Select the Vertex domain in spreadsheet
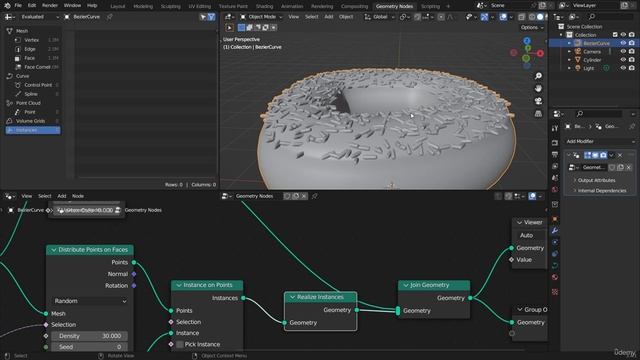This screenshot has width=640, height=360. pyautogui.click(x=32, y=40)
